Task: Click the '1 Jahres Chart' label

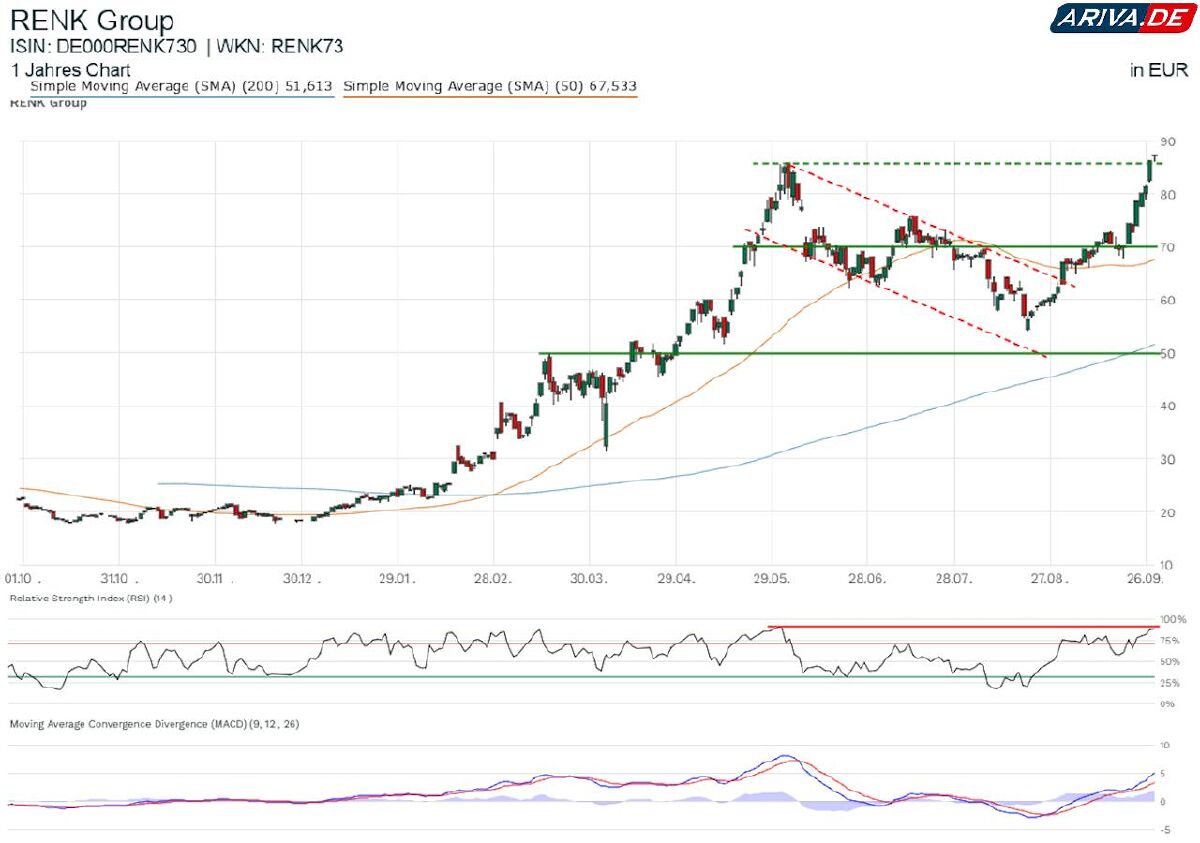Action: point(70,71)
